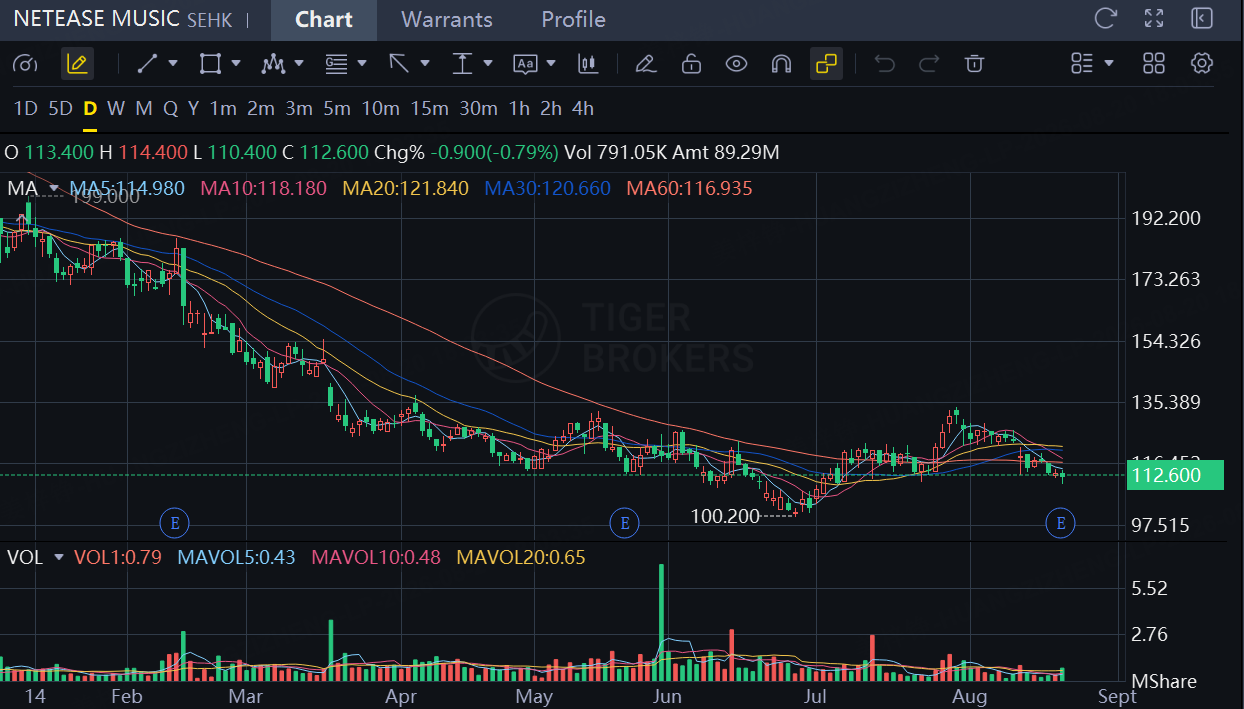This screenshot has width=1244, height=709.
Task: Enter fullscreen chart view
Action: (1154, 18)
